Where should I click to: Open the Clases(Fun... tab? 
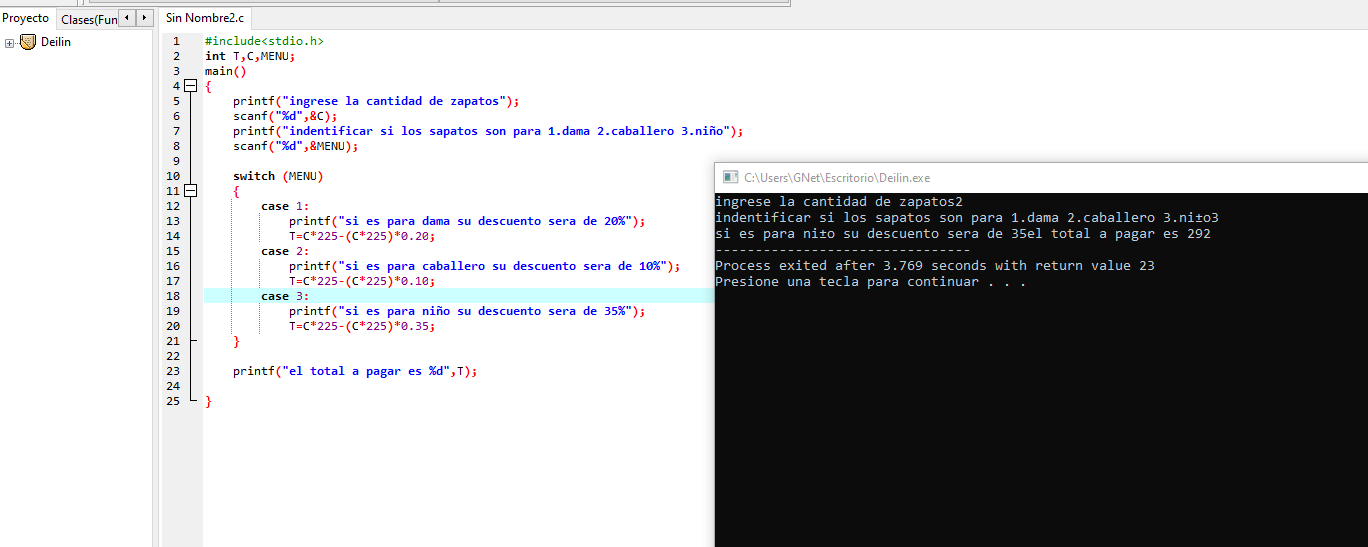coord(86,19)
